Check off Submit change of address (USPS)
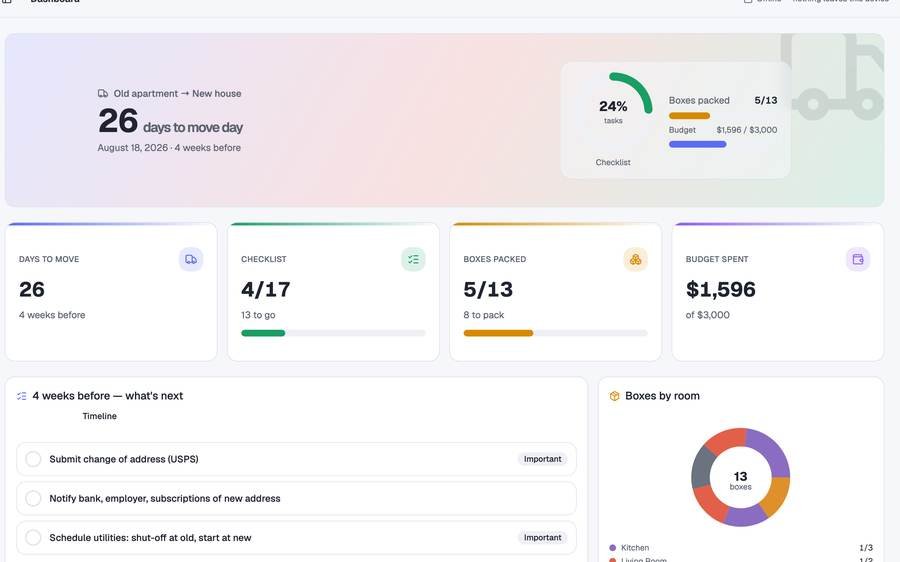The height and width of the screenshot is (562, 900). coord(33,459)
